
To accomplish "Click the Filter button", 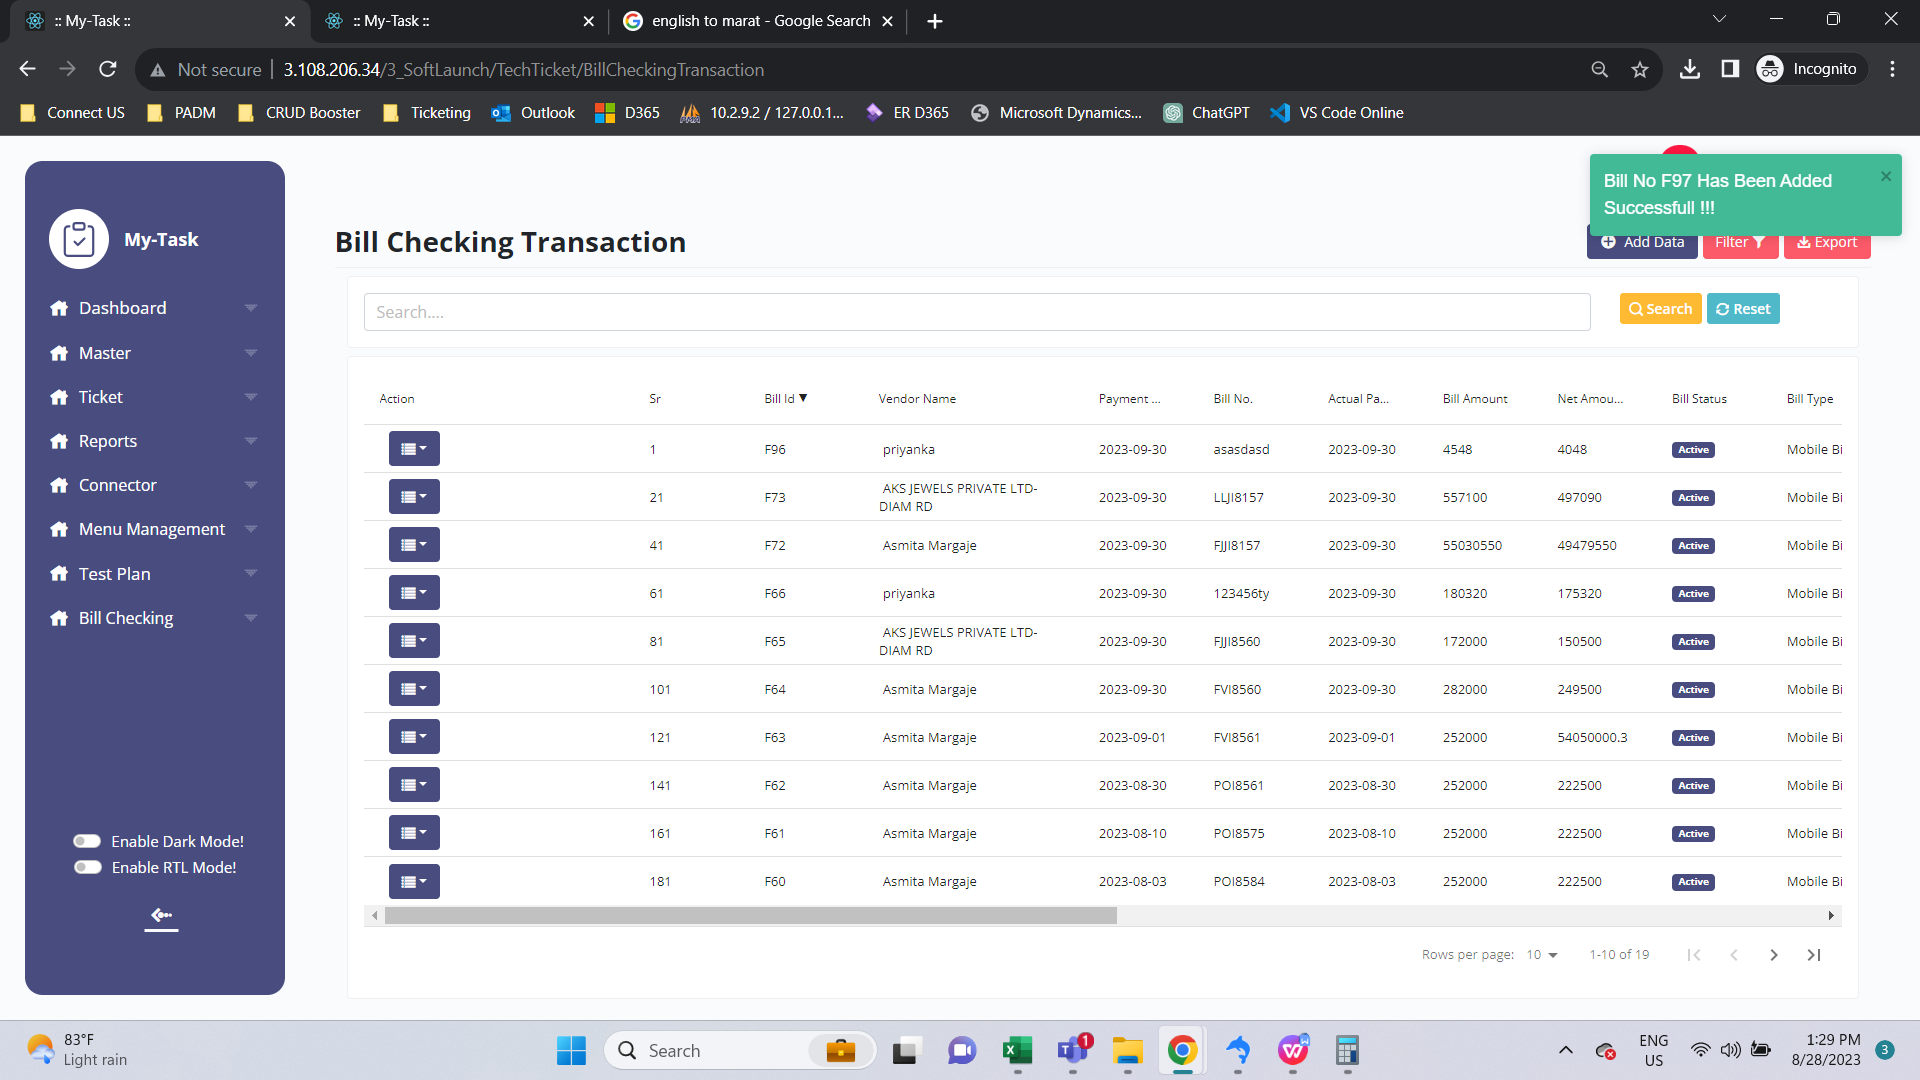I will (x=1740, y=242).
